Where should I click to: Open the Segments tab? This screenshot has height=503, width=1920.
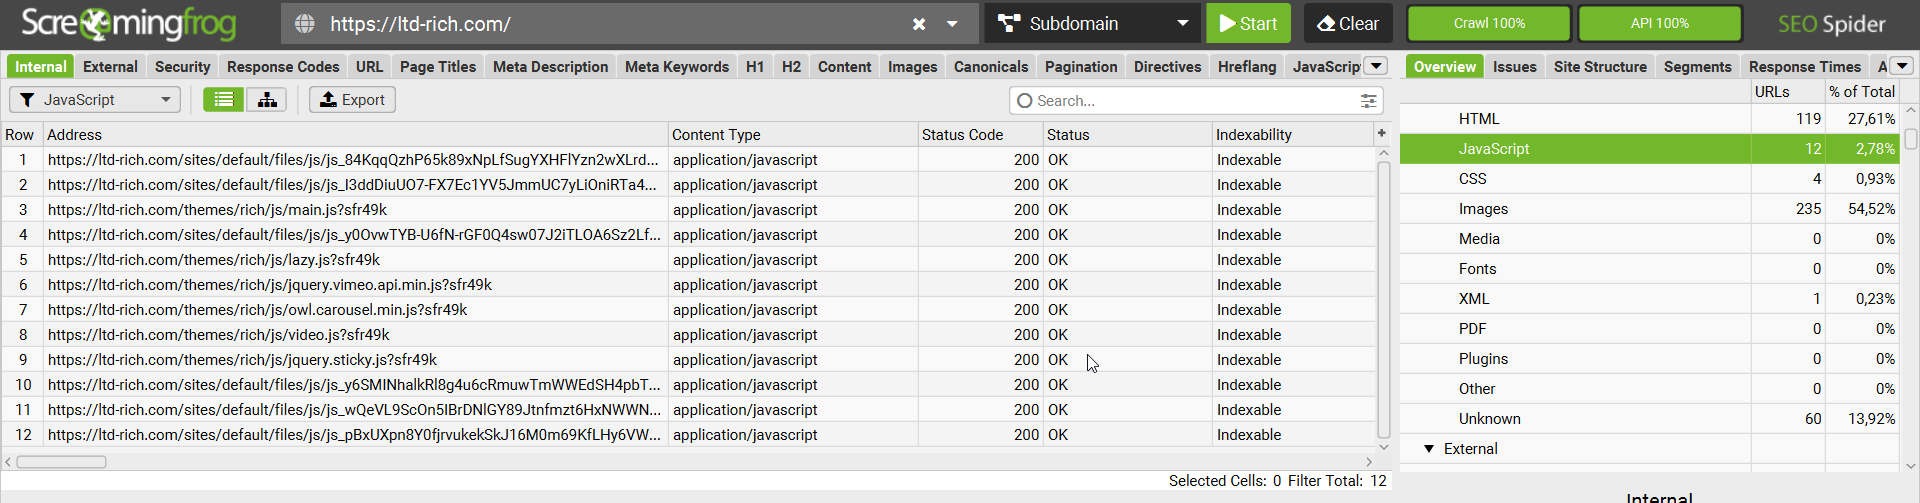(x=1697, y=66)
